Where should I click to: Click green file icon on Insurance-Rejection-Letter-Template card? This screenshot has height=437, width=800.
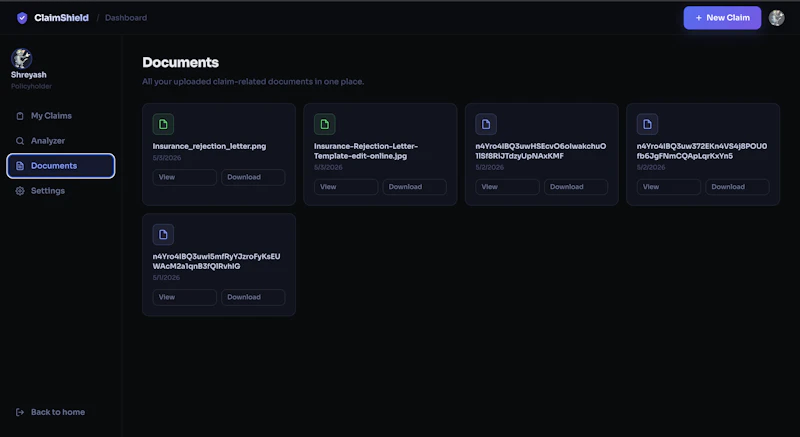[324, 124]
